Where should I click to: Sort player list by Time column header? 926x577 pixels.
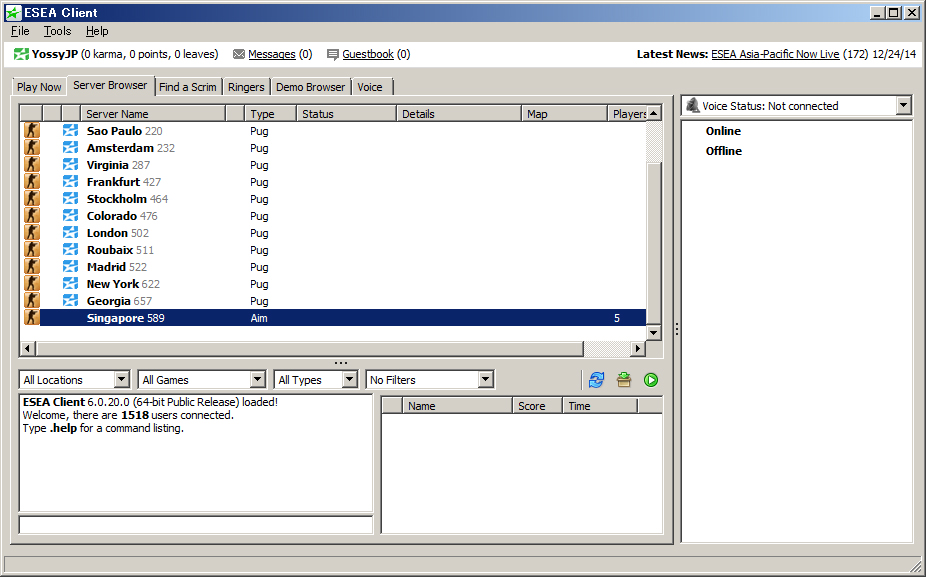coord(600,406)
